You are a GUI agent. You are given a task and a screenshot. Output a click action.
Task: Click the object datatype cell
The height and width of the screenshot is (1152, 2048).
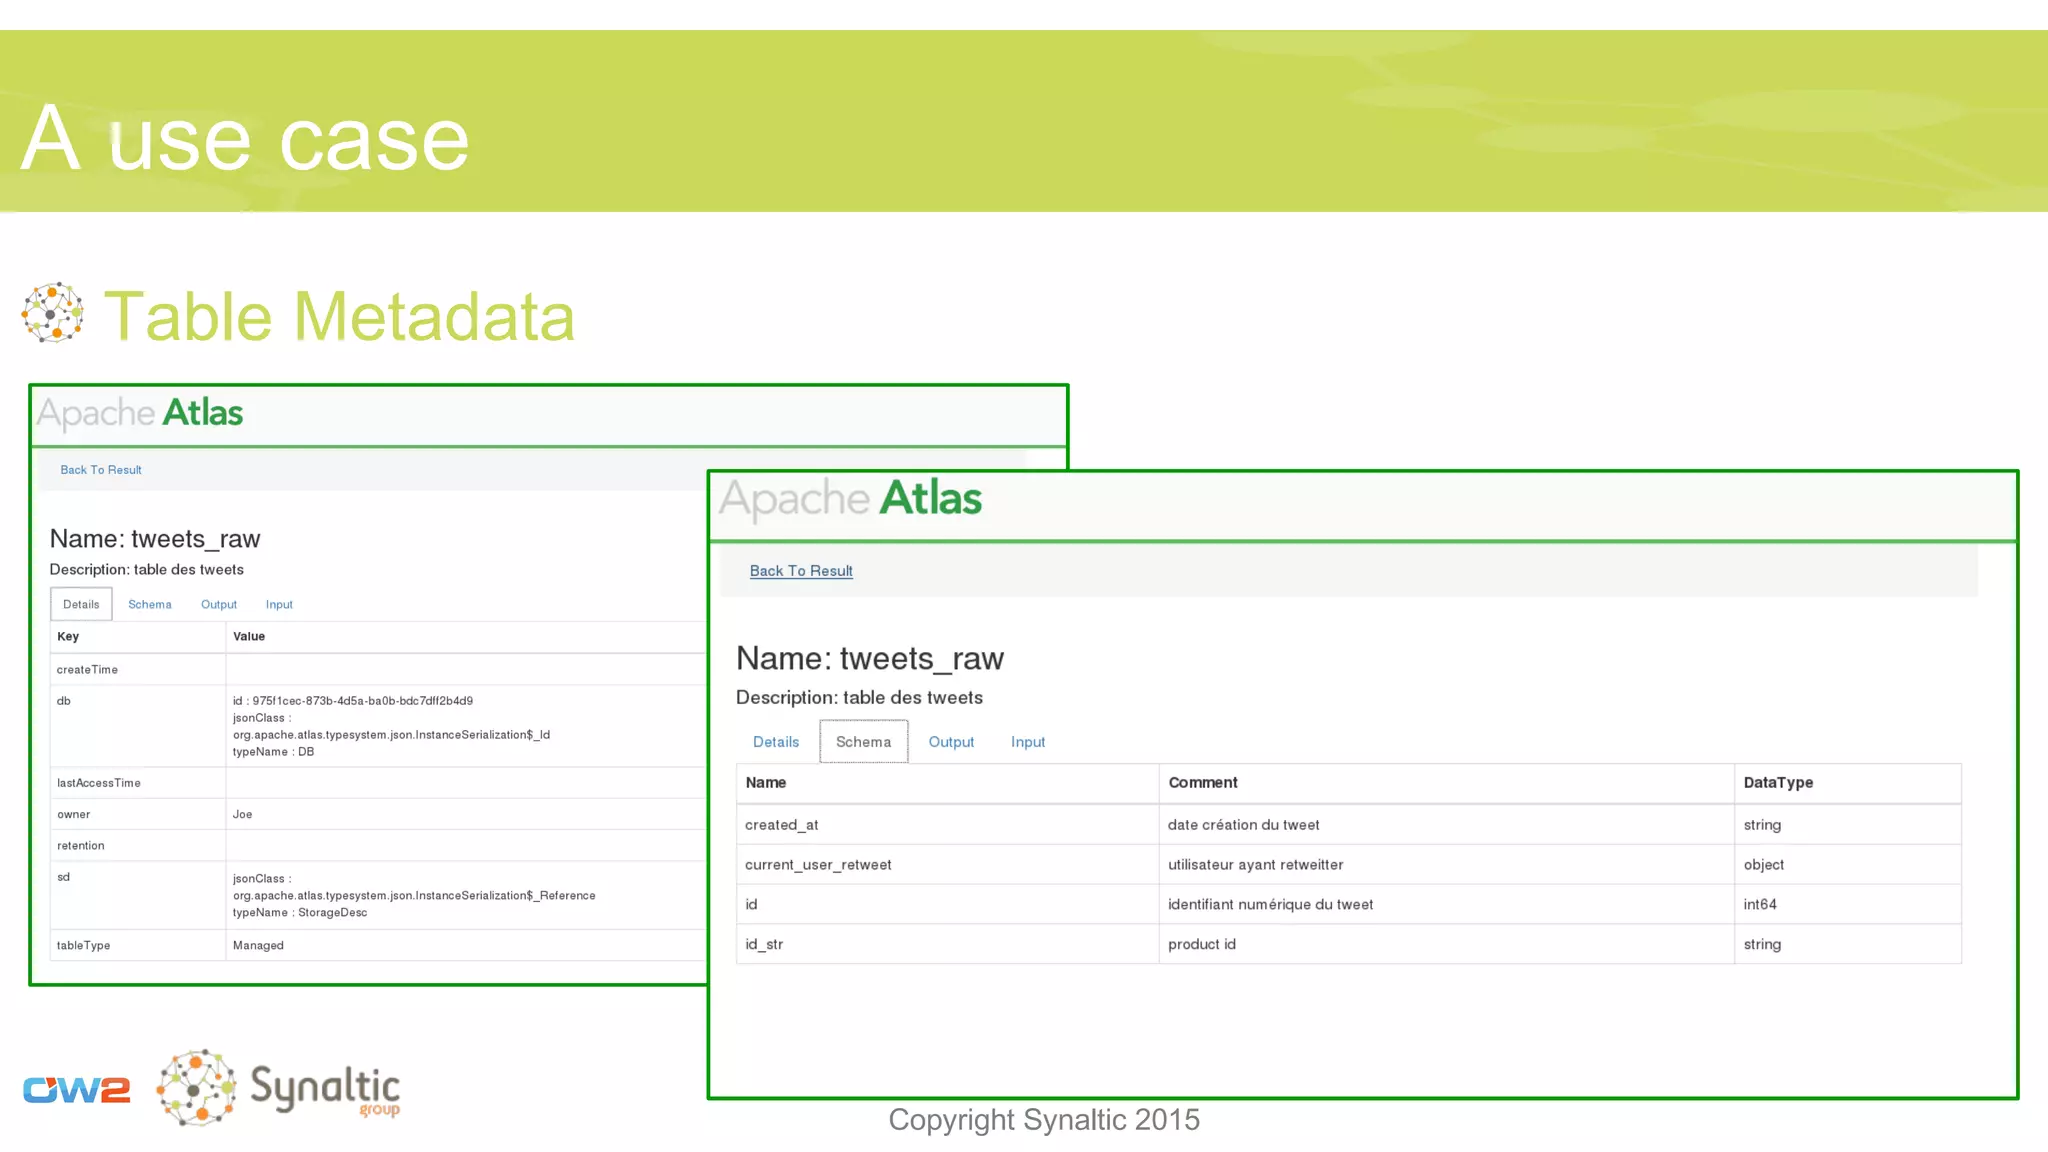(1847, 865)
